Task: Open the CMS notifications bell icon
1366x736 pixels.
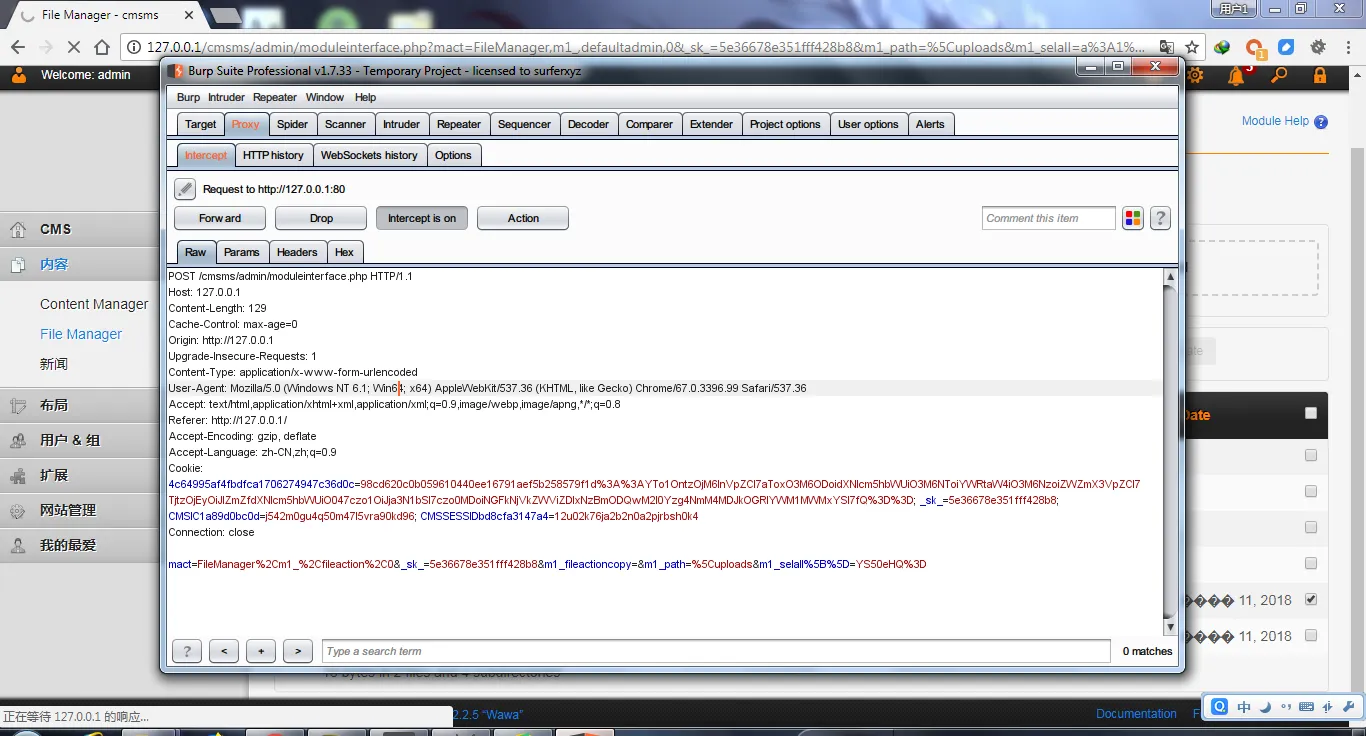Action: pos(1238,76)
